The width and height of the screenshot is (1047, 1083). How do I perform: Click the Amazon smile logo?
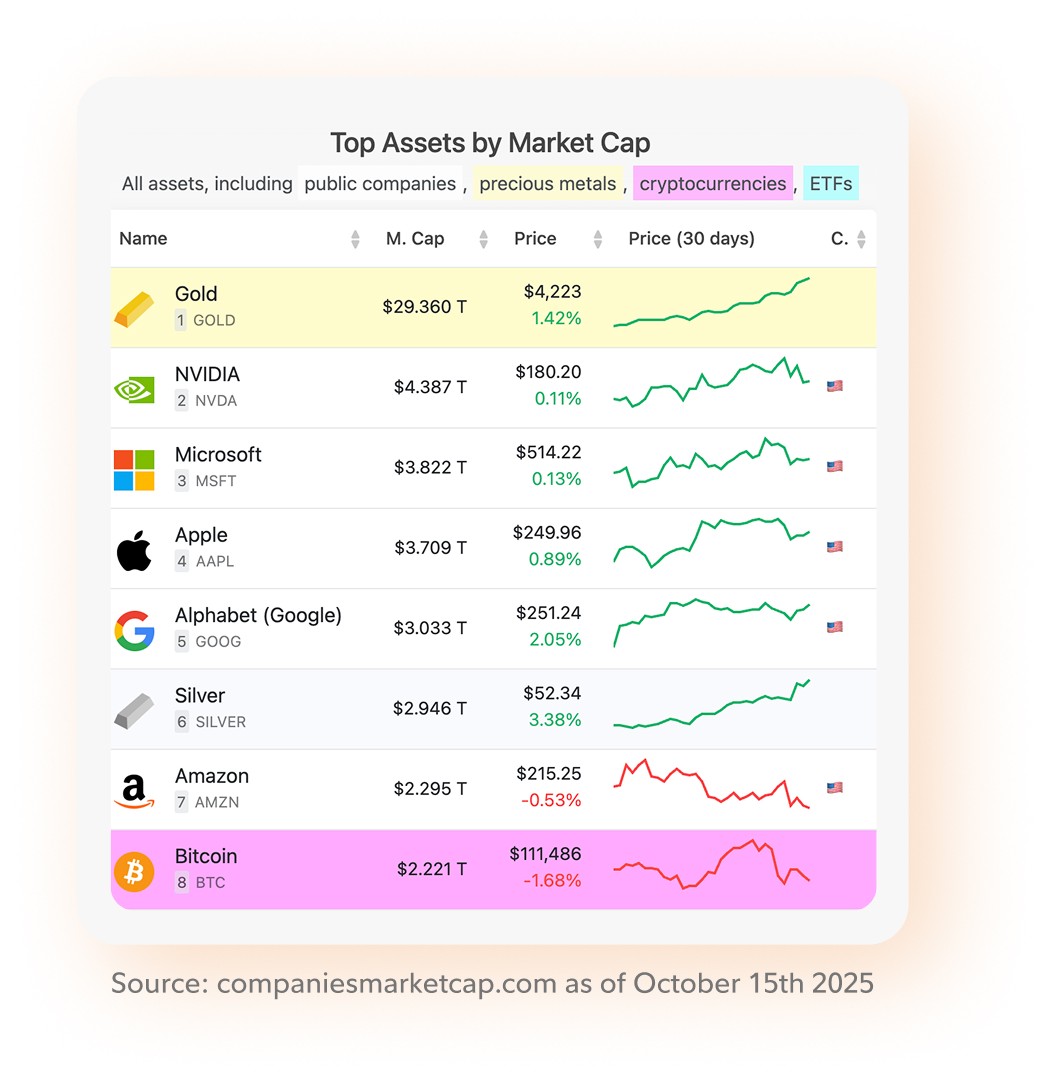pyautogui.click(x=134, y=788)
